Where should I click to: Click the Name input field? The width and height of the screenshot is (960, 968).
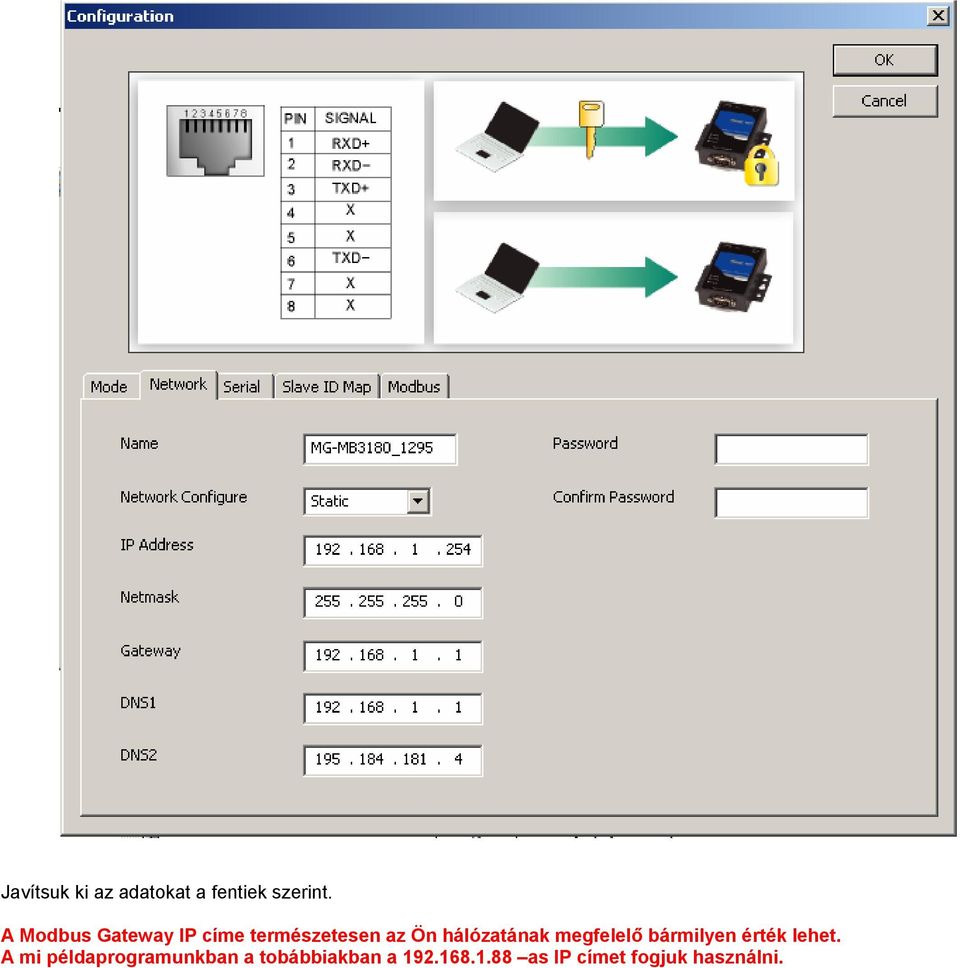tap(380, 448)
